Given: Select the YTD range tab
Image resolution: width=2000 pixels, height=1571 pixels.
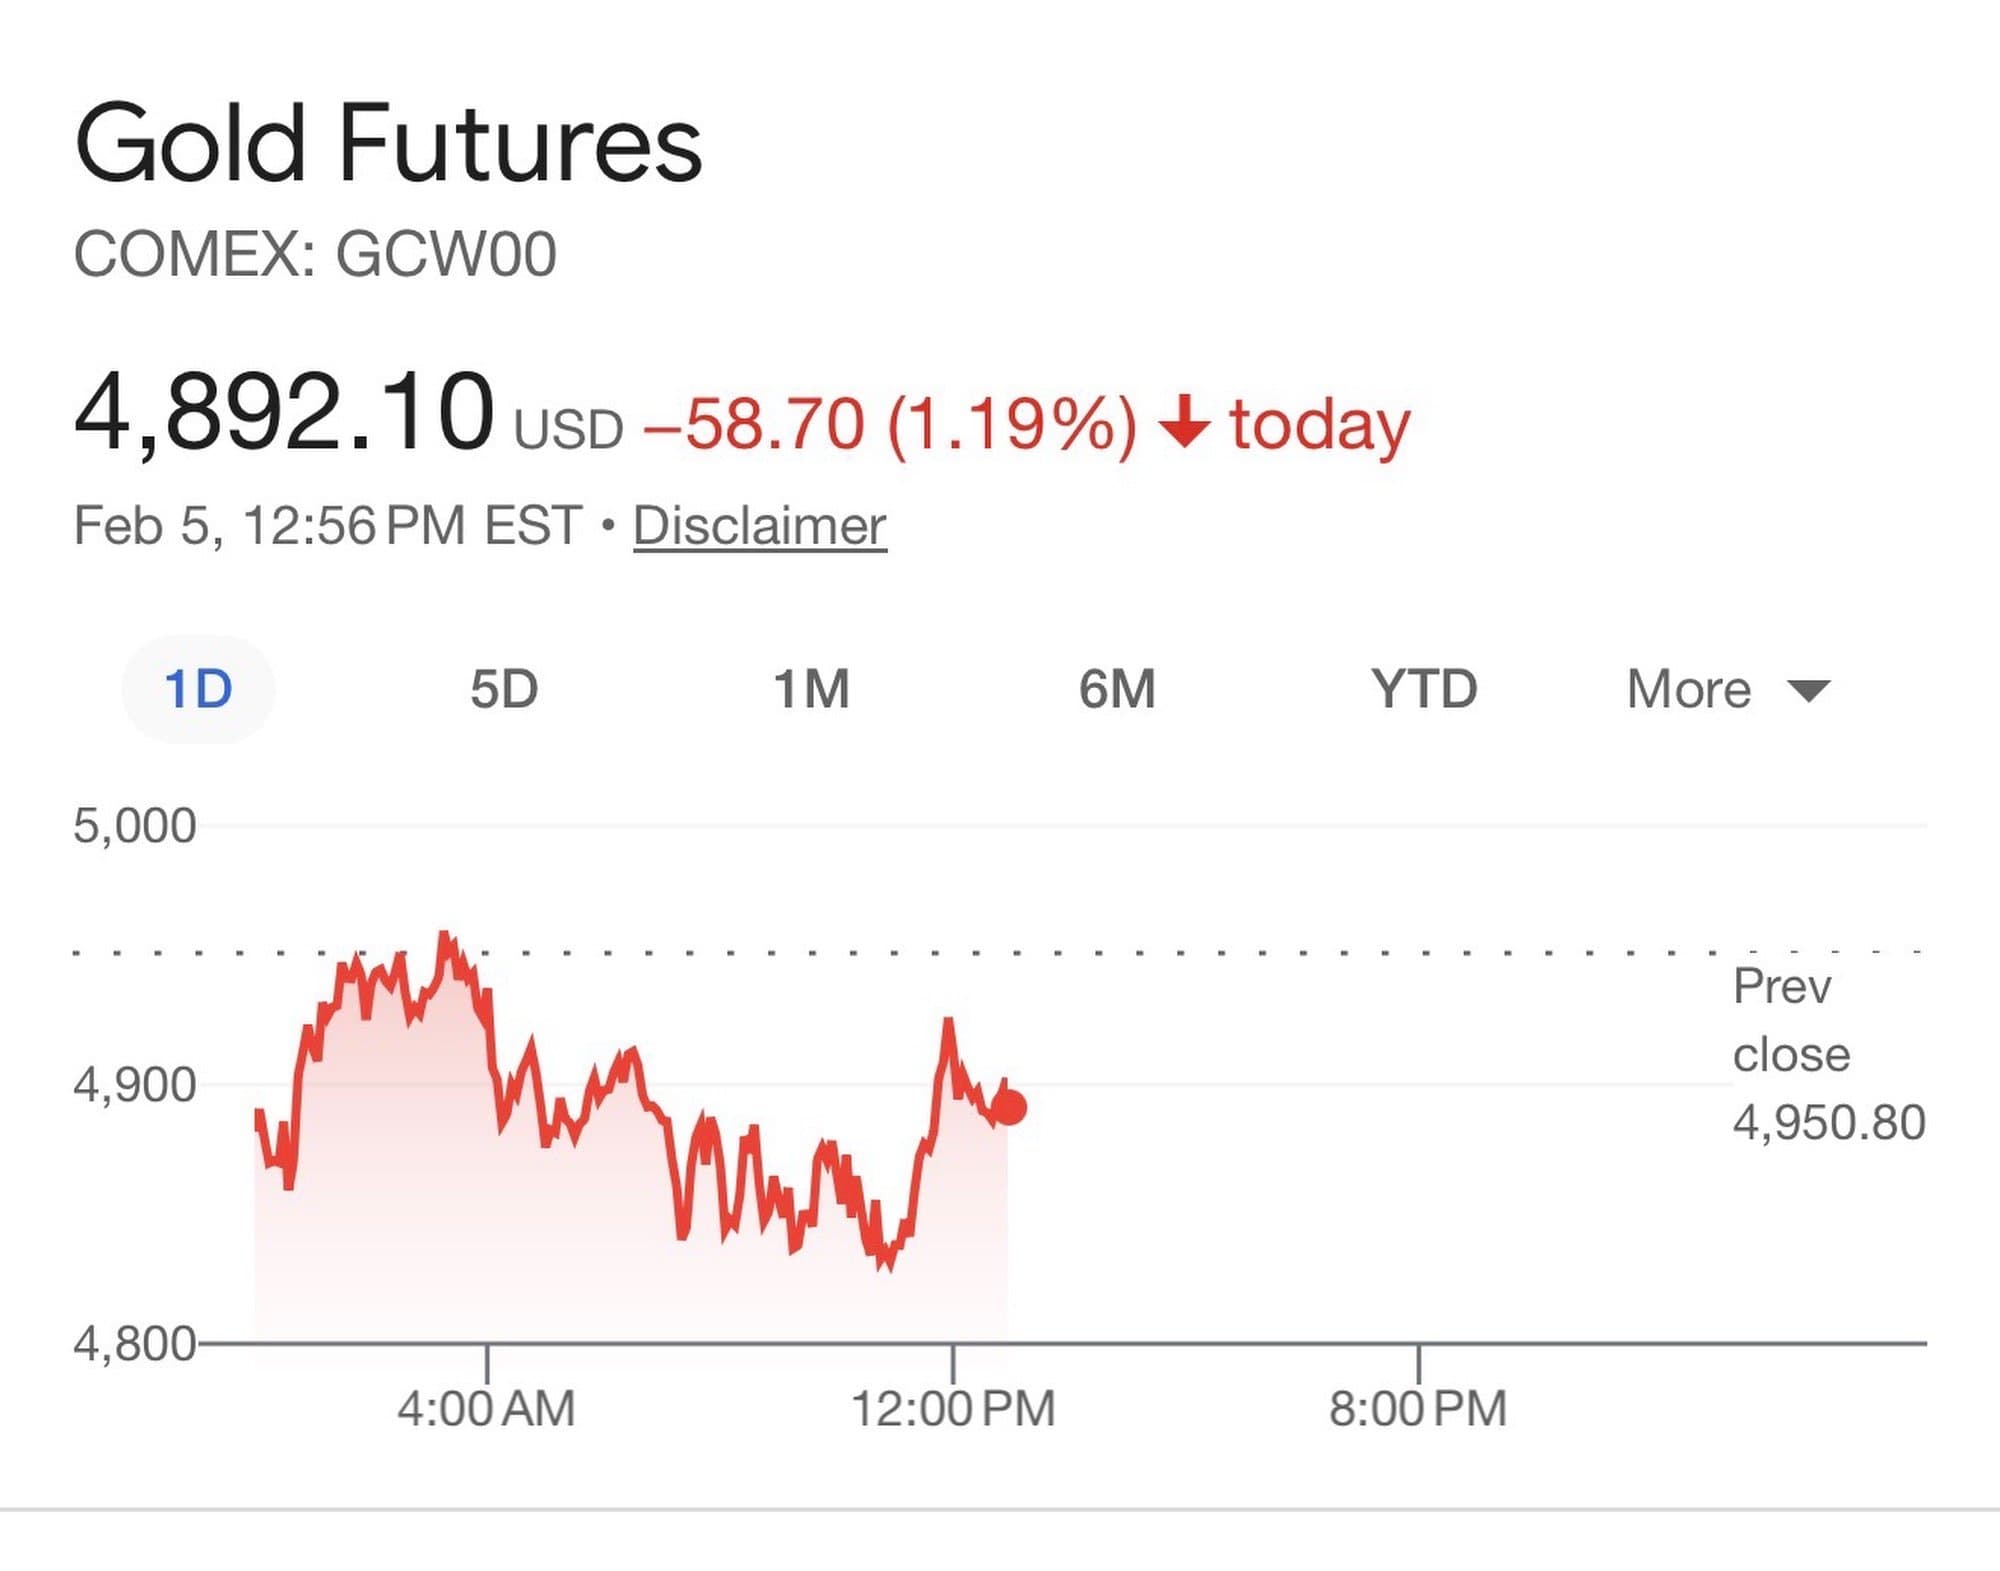Looking at the screenshot, I should pyautogui.click(x=1424, y=689).
